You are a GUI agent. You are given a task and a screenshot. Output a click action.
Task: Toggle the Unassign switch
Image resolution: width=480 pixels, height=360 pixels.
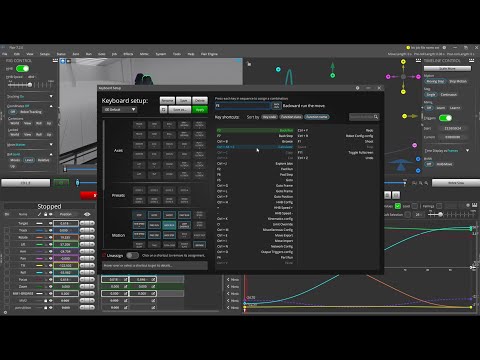[132, 256]
